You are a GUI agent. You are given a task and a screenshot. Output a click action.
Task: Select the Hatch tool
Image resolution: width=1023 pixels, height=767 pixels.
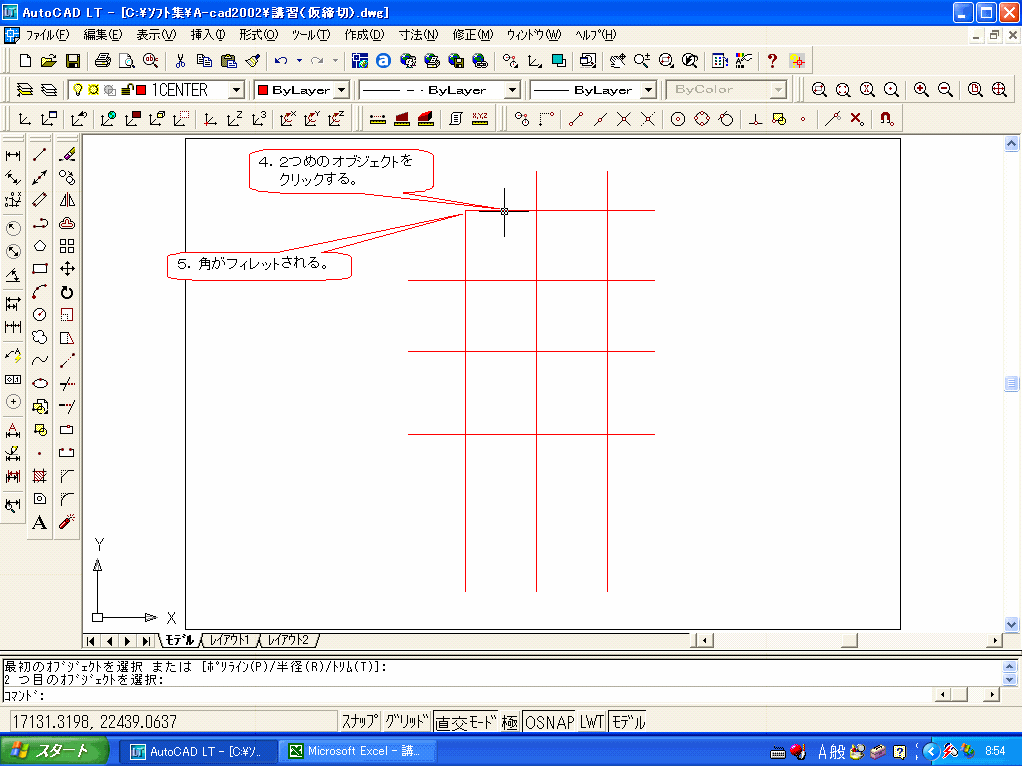pos(40,476)
